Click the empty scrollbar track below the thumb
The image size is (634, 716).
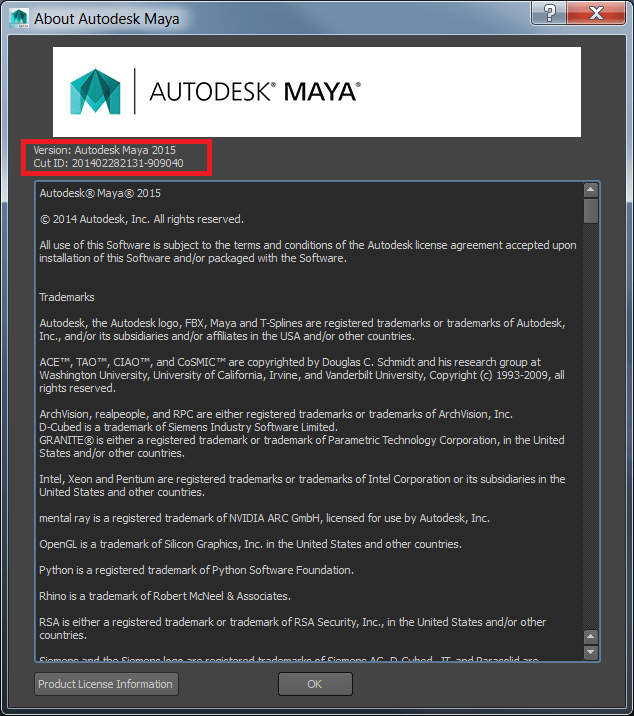click(591, 426)
